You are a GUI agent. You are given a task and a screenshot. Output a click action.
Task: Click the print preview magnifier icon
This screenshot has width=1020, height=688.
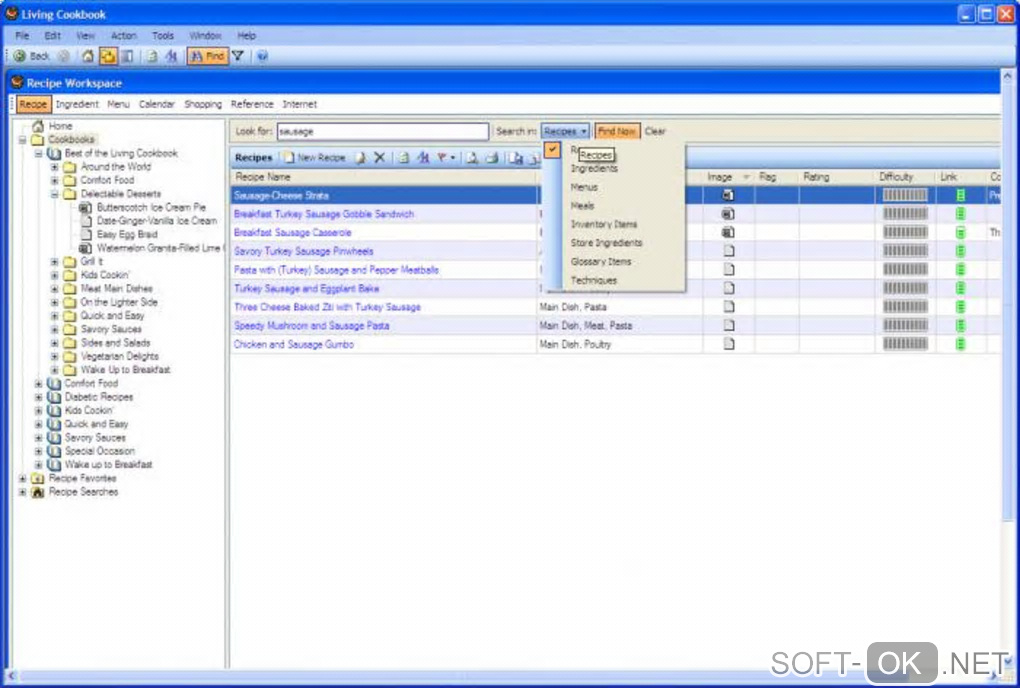(x=472, y=158)
